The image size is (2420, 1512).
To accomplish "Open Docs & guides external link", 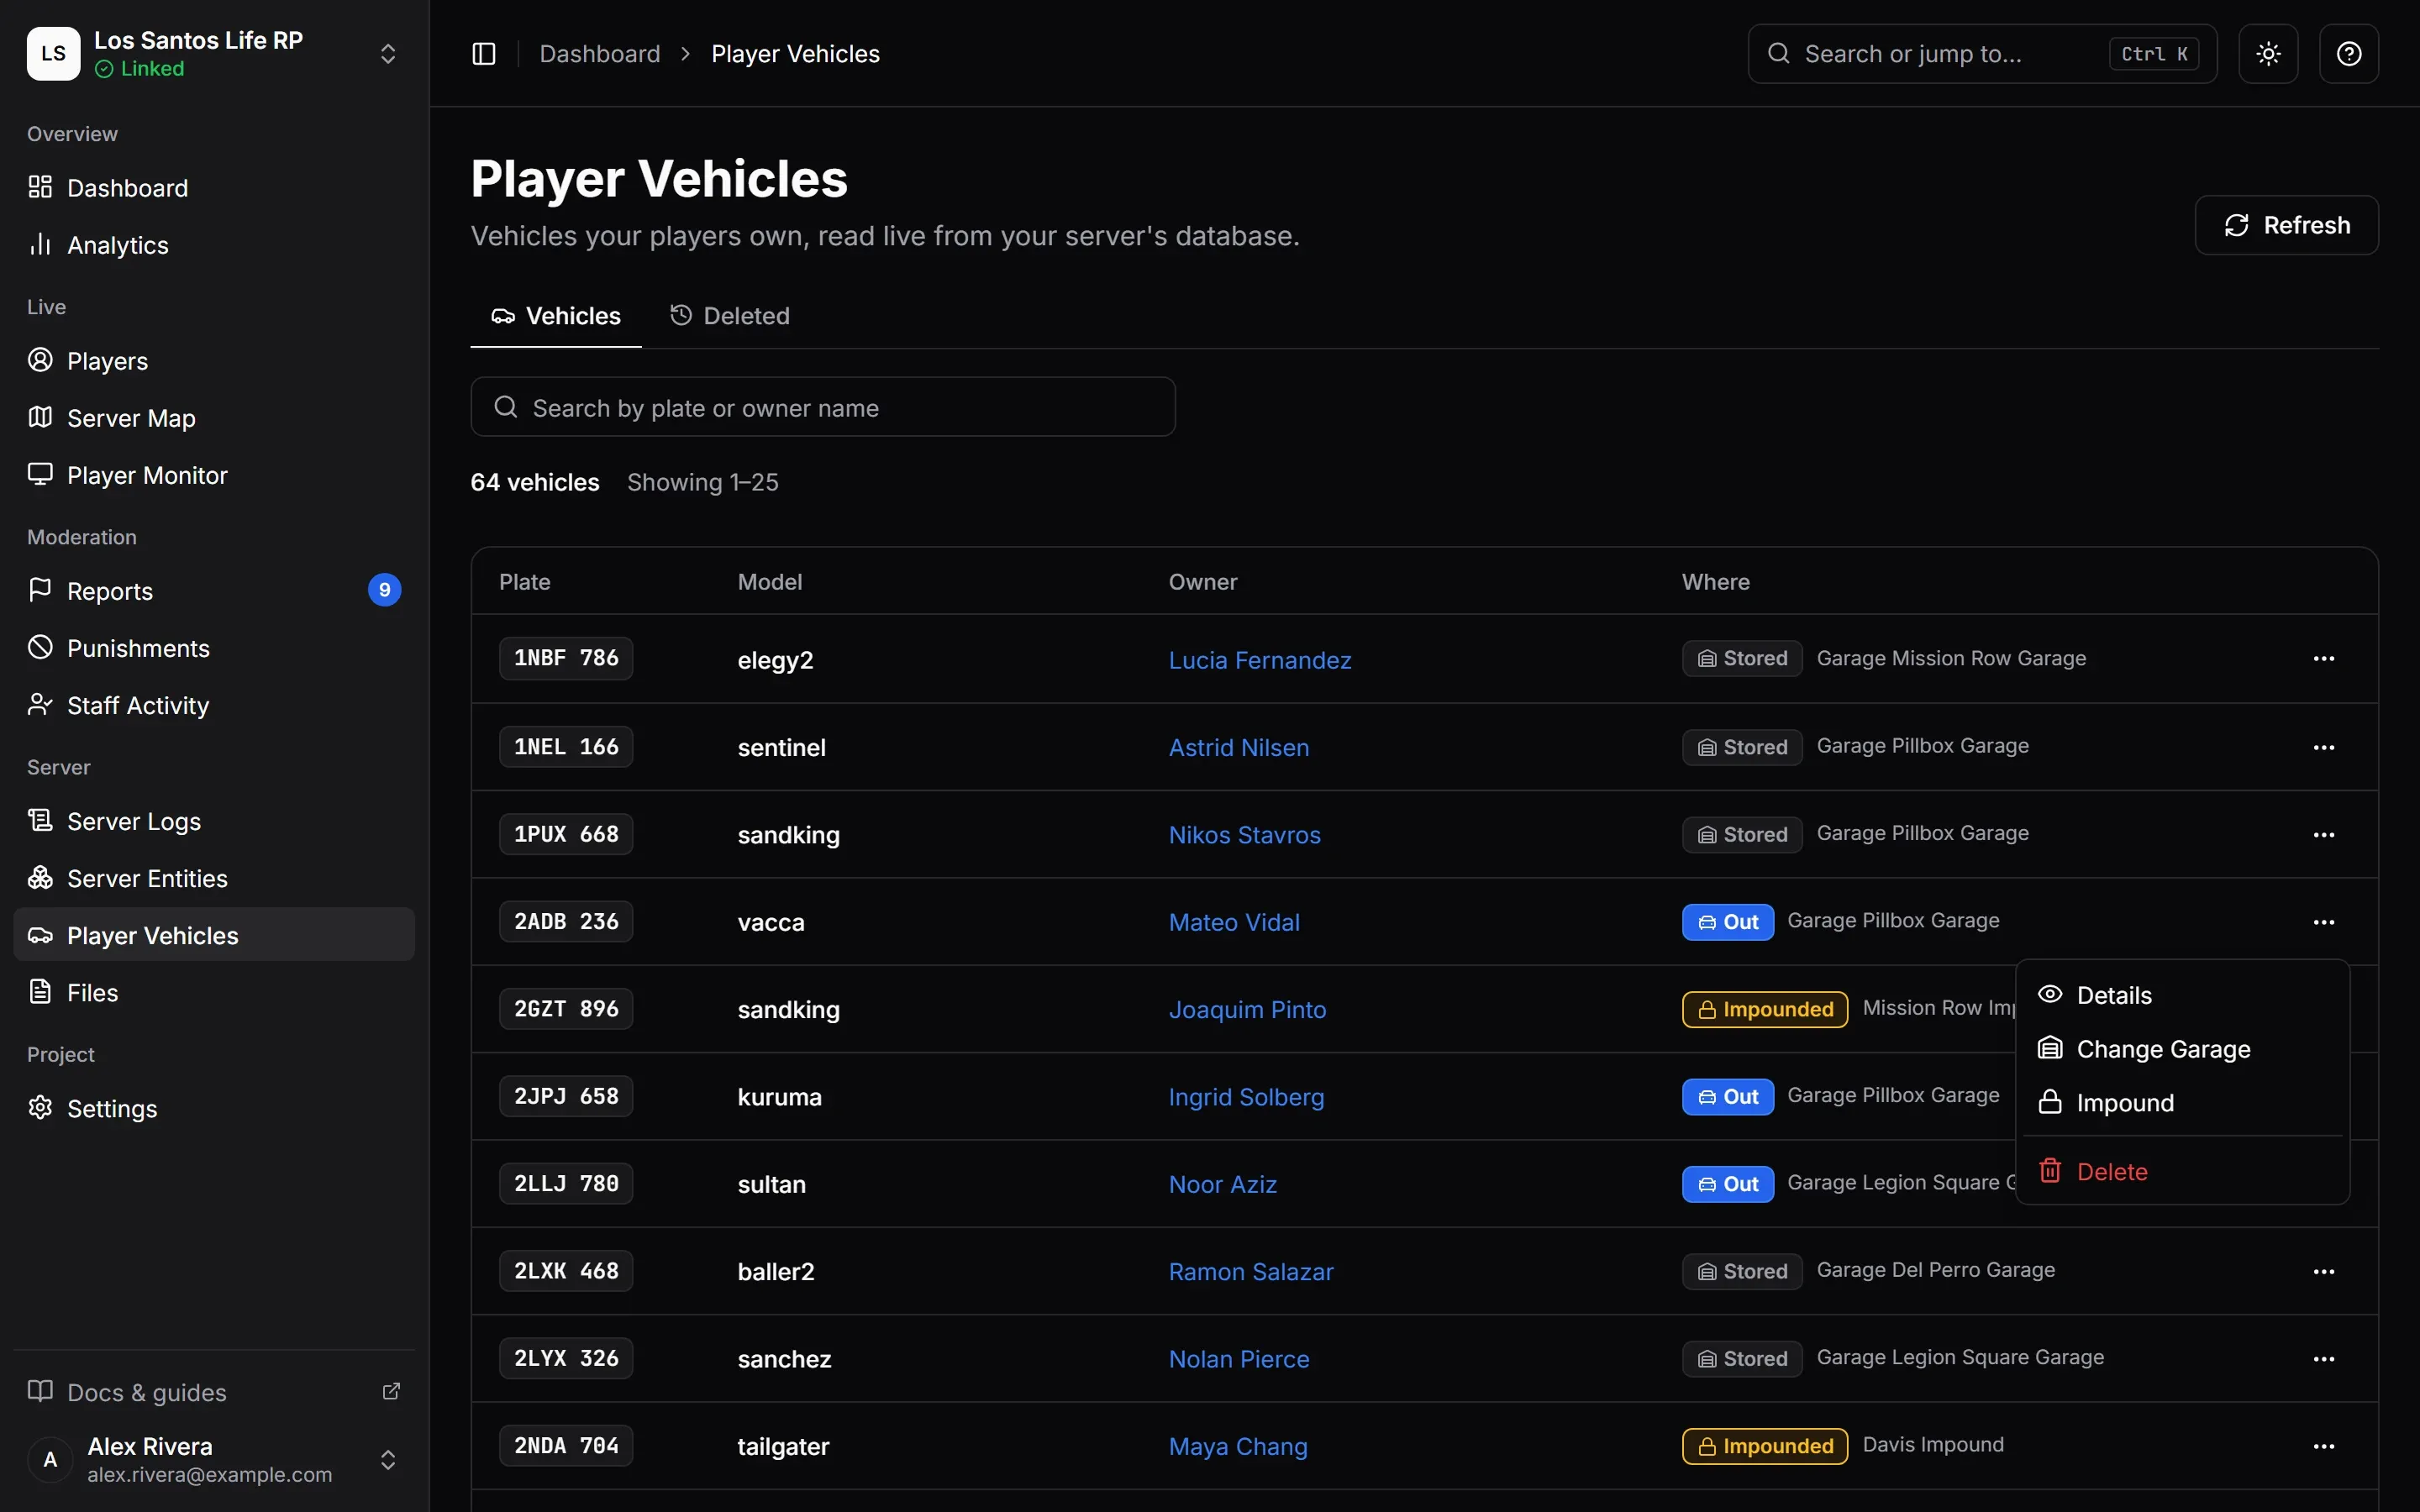I will point(214,1392).
